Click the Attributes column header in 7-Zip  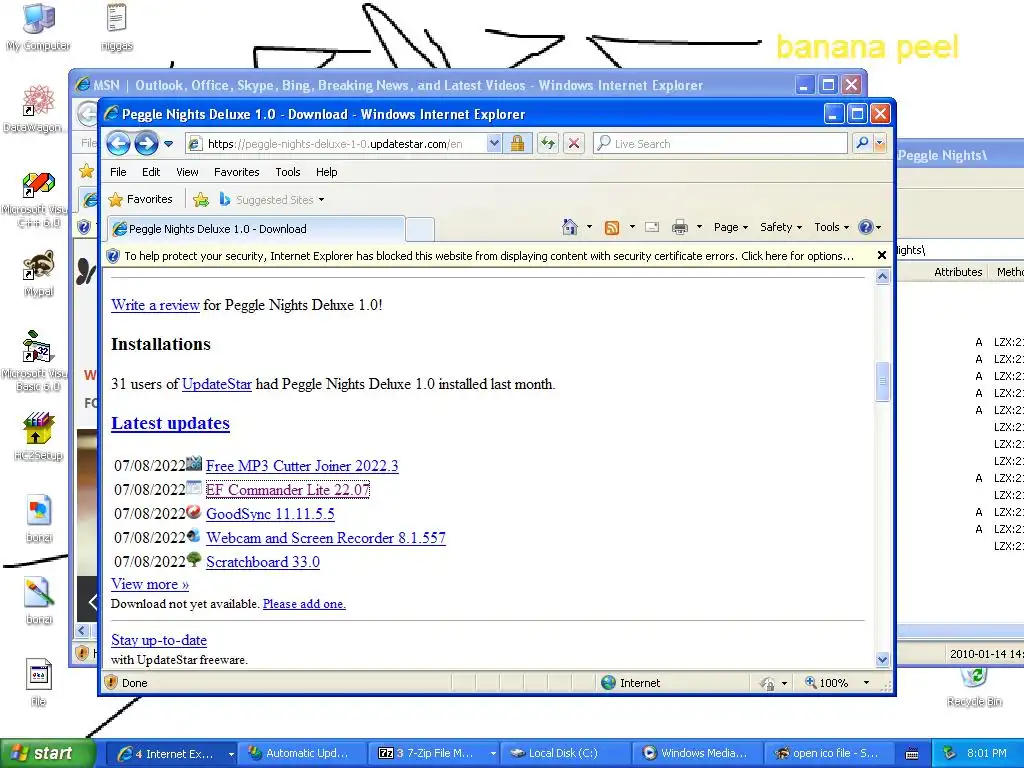(x=958, y=272)
